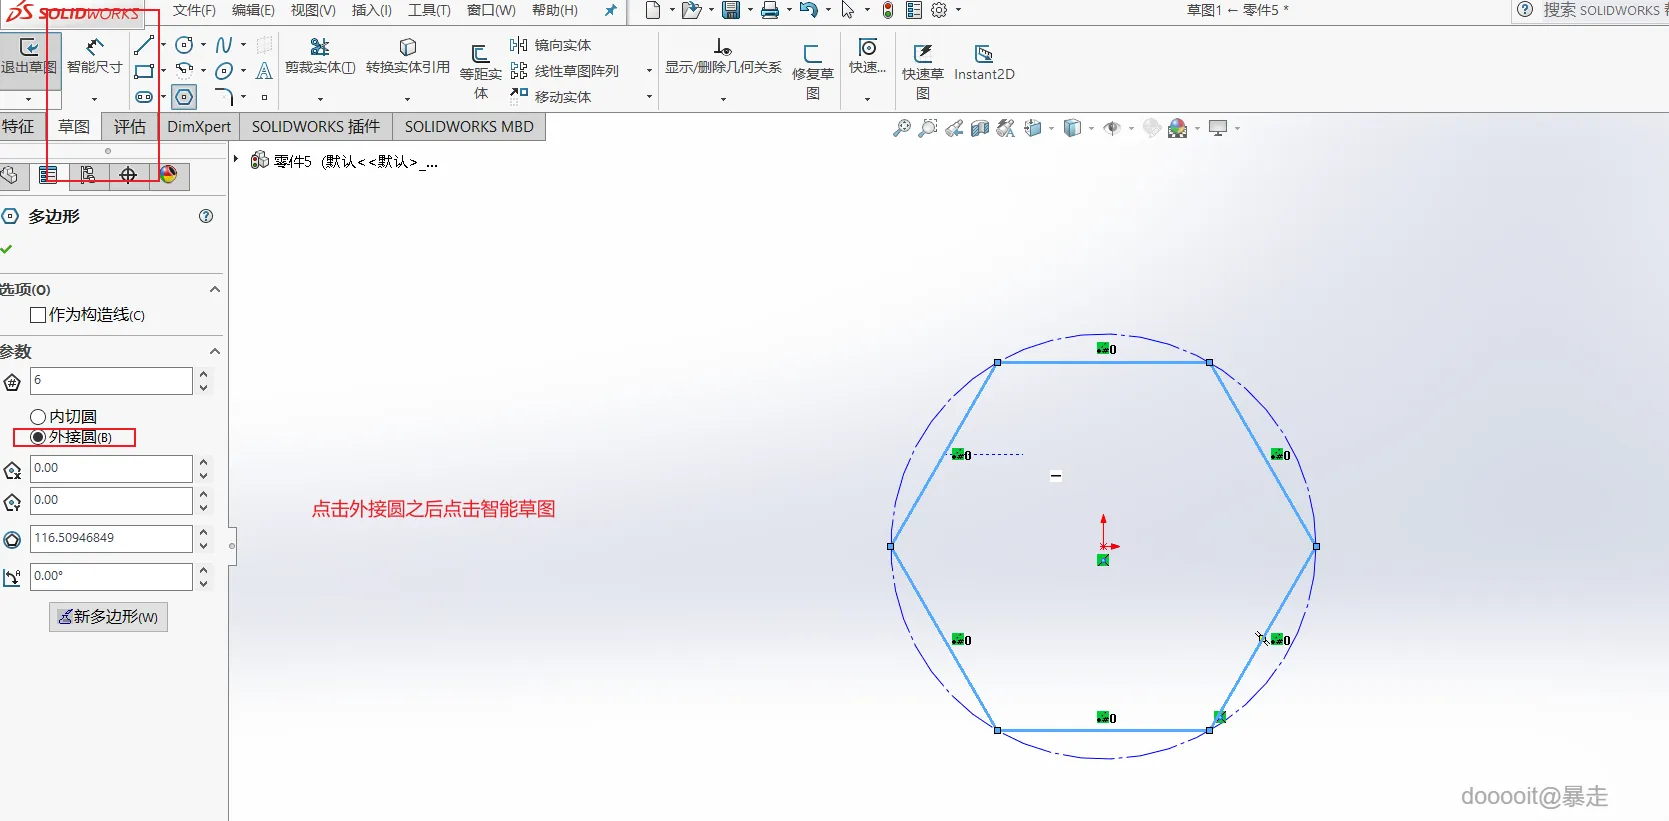
Task: Click Linear Sketch Pattern (线性草图阵列)
Action: 564,71
